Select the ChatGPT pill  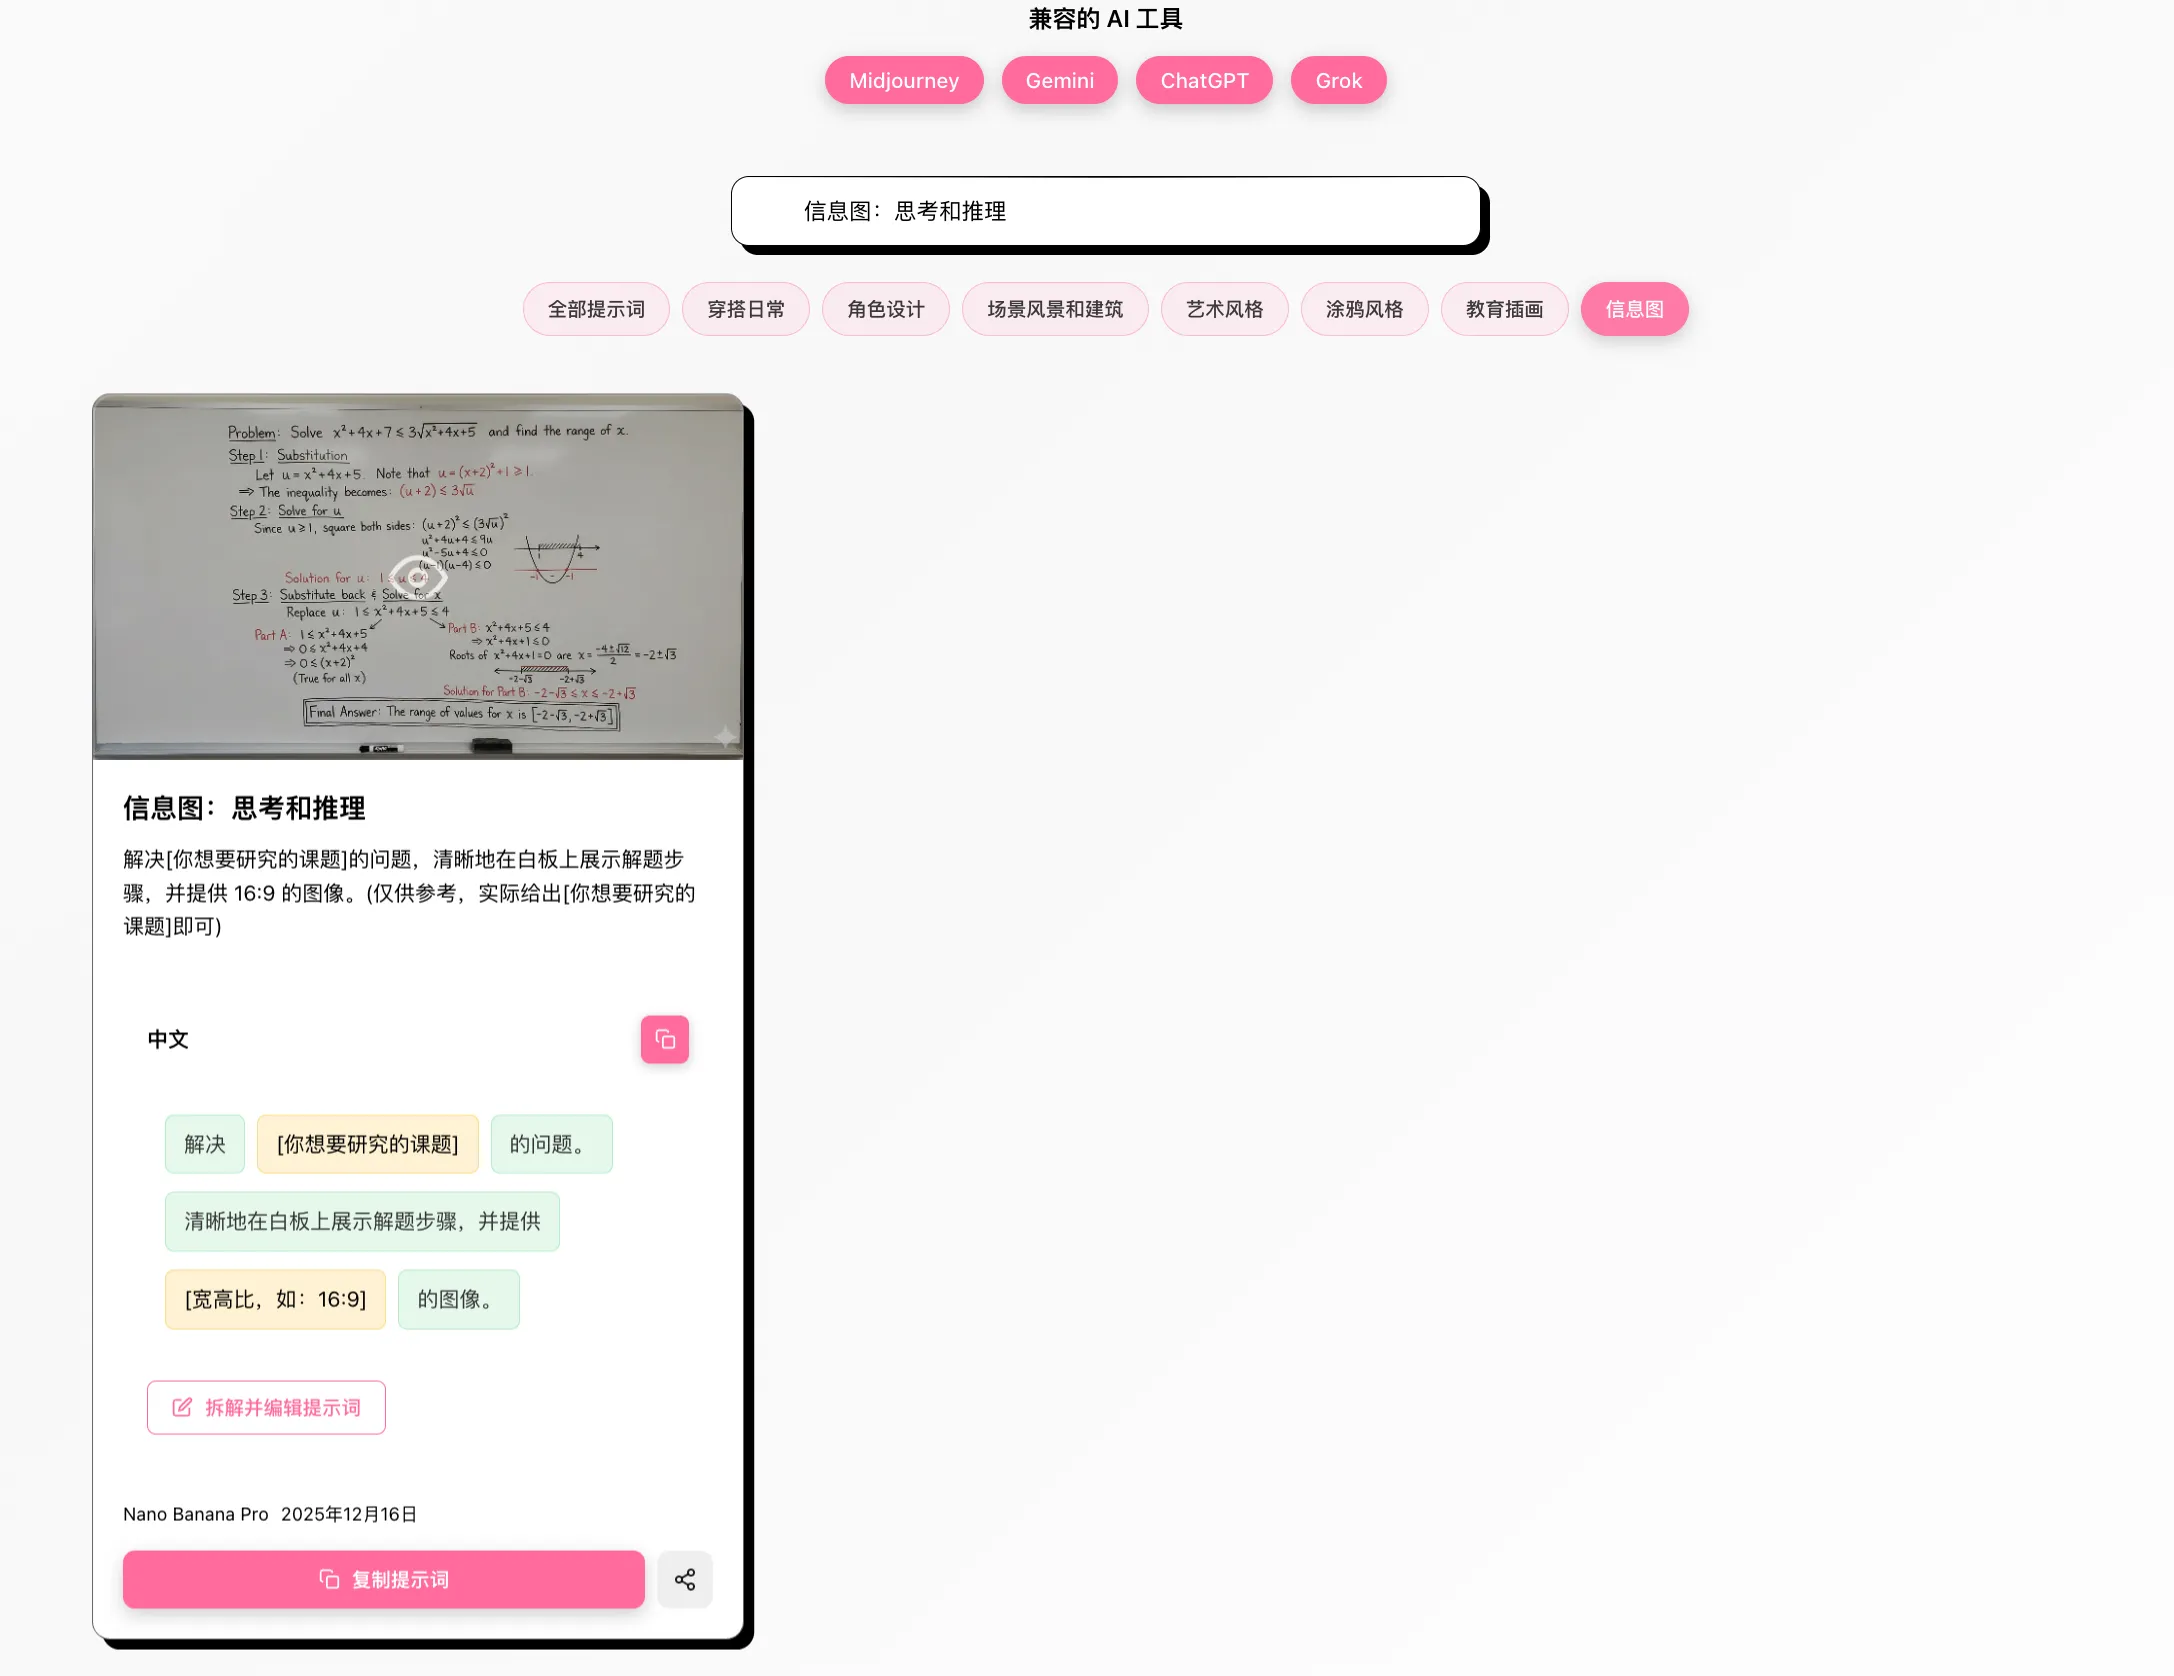[1203, 80]
